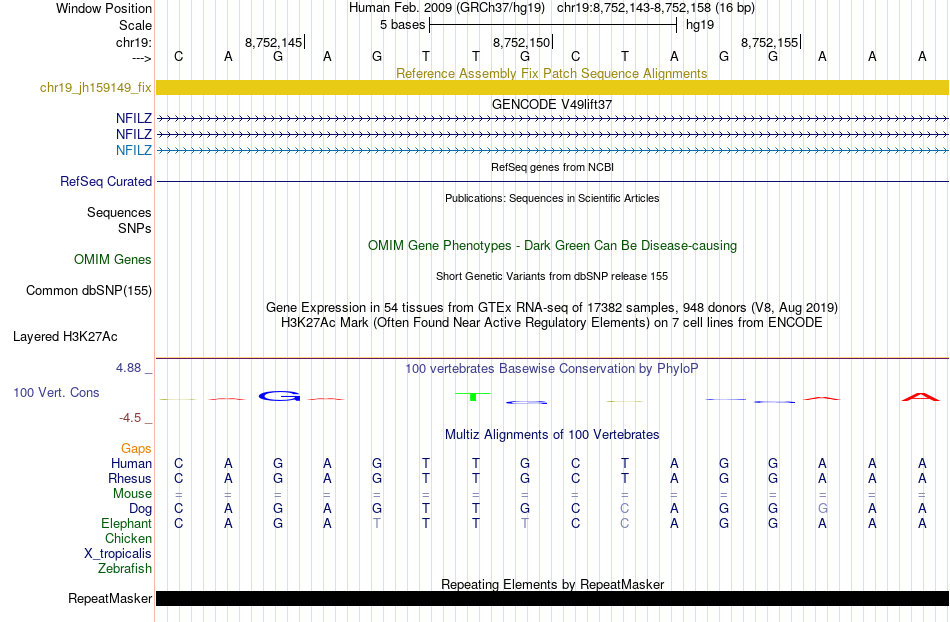Click the light C mismatch in Dog row
Screen dimensions: 950x622
pos(625,509)
